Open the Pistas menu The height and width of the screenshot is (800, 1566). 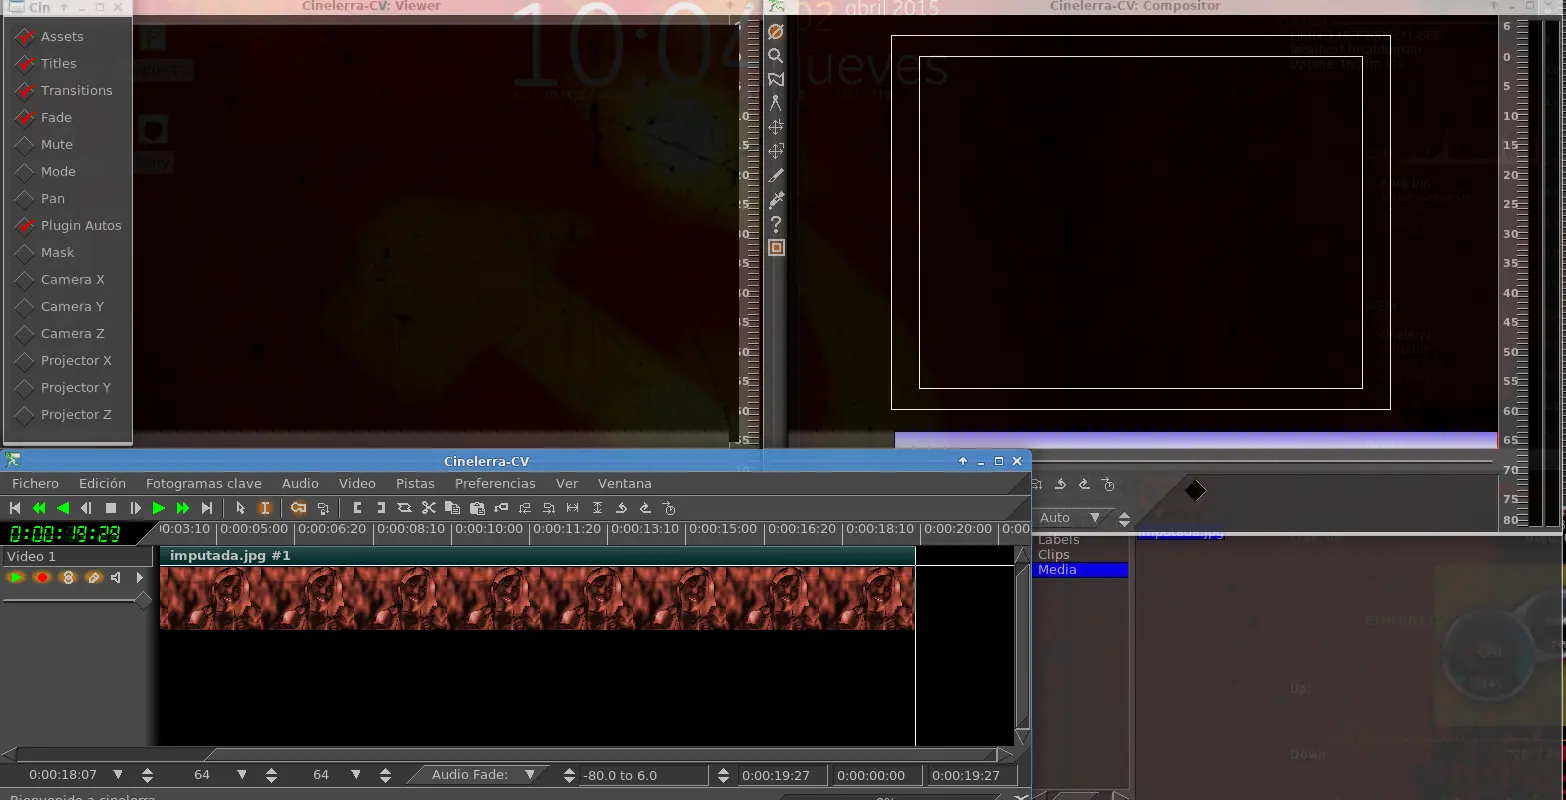[x=415, y=483]
